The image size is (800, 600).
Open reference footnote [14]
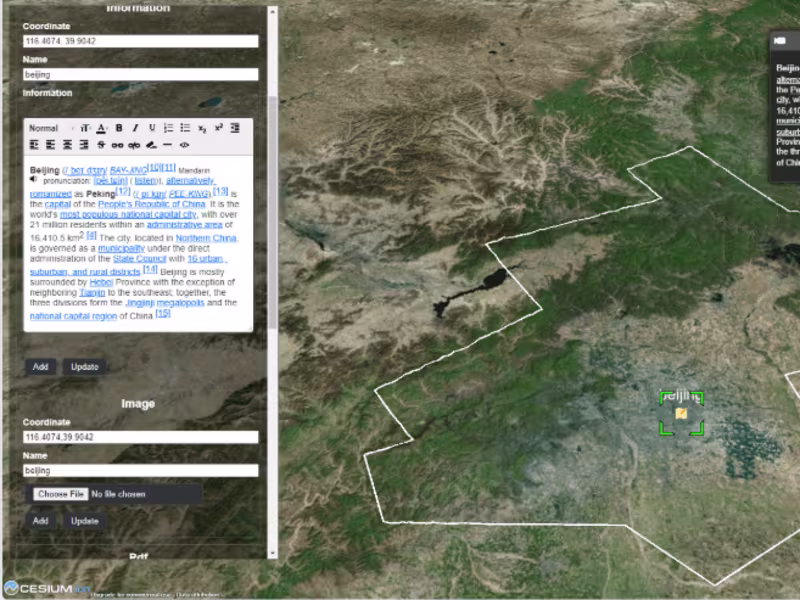click(x=150, y=269)
